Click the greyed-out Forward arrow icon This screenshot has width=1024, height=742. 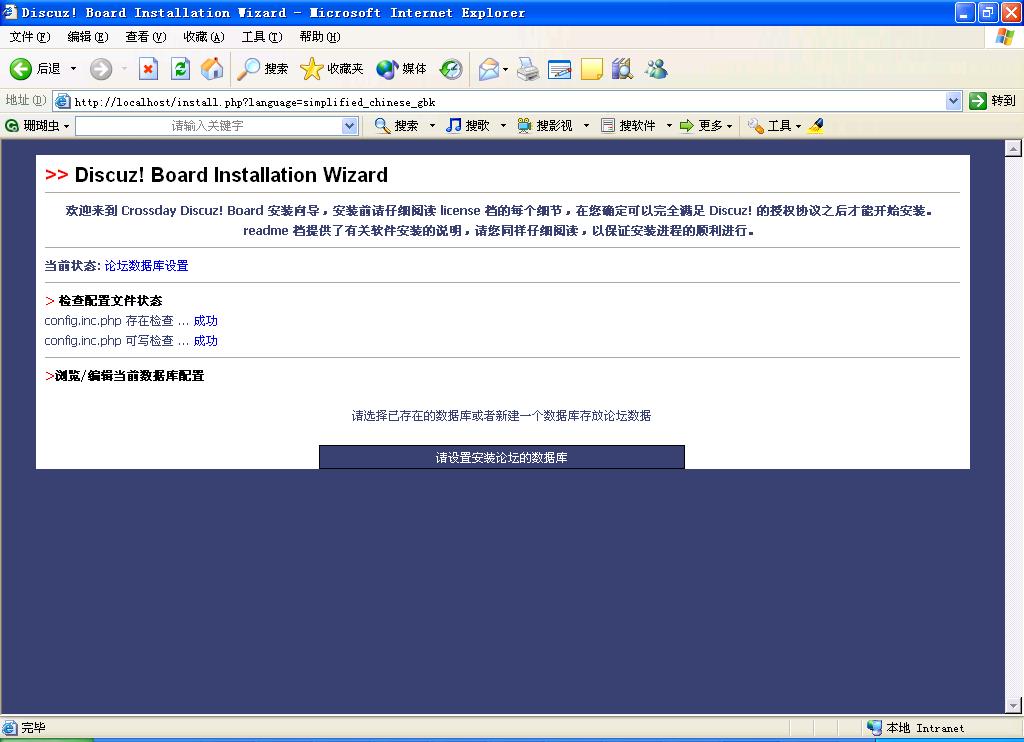point(101,69)
